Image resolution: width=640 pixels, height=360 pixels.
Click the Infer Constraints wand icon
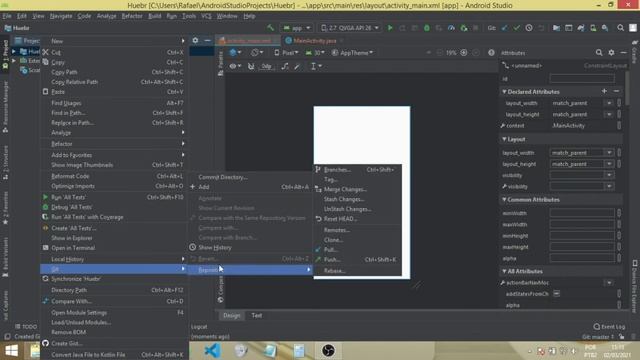pyautogui.click(x=297, y=66)
